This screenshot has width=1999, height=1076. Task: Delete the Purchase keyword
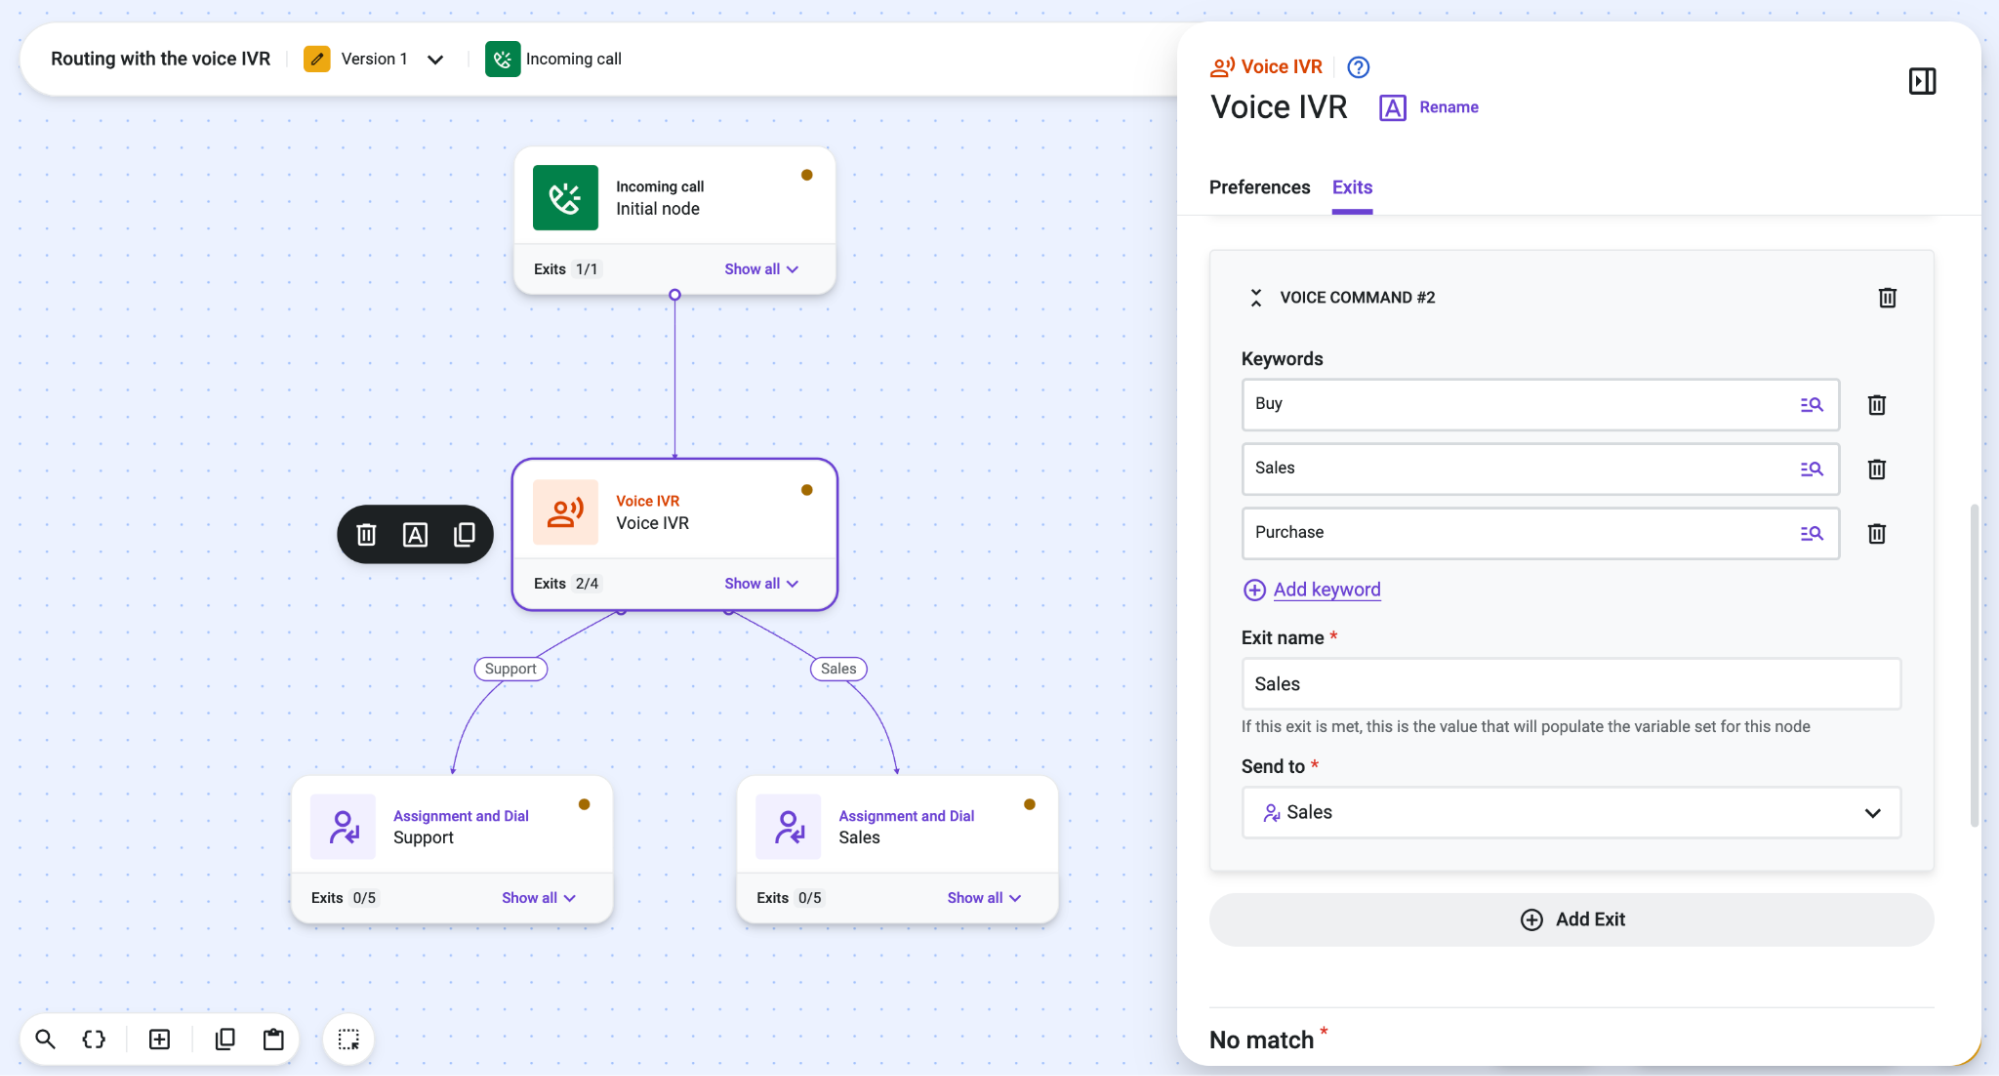[x=1877, y=533]
